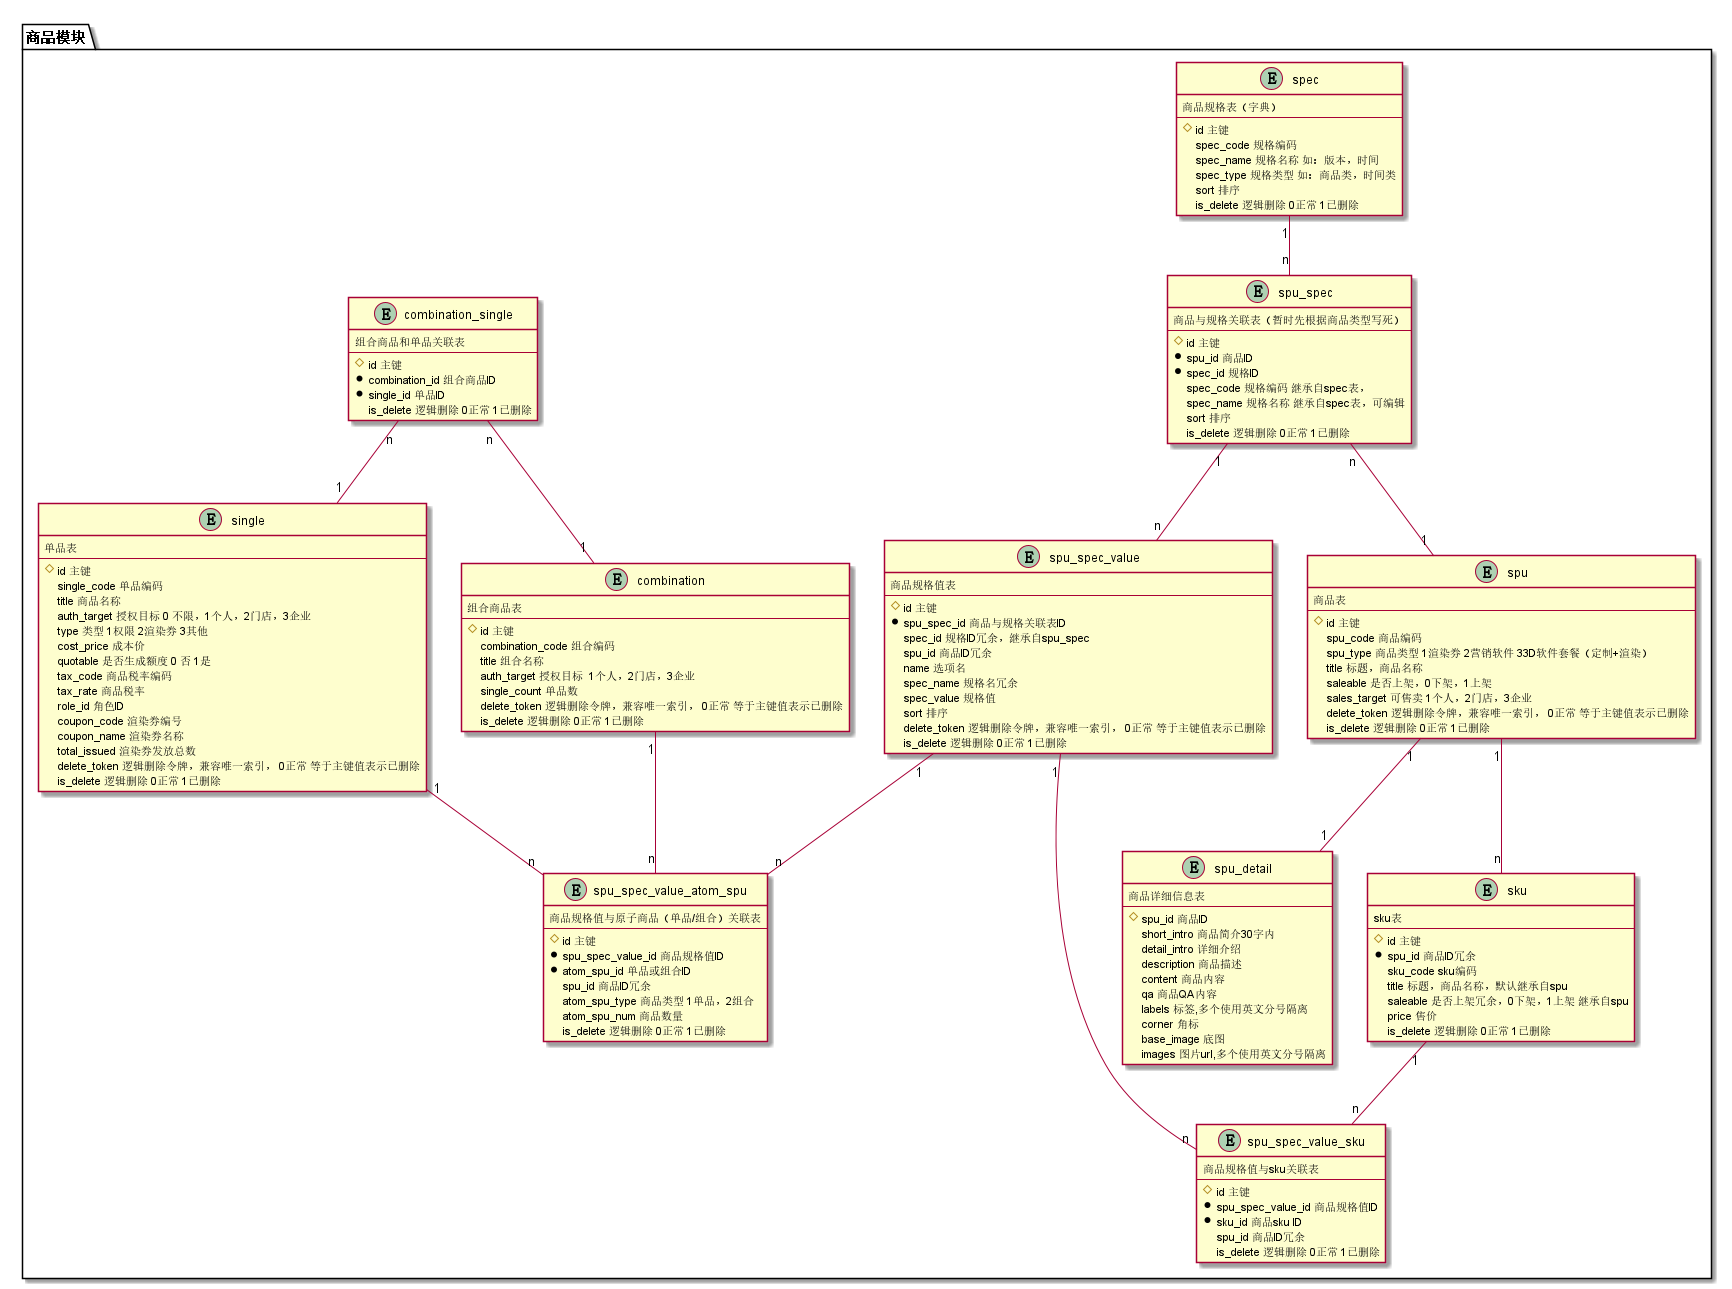
Task: Click the n multiplicity label near spu_spec
Action: [1286, 258]
